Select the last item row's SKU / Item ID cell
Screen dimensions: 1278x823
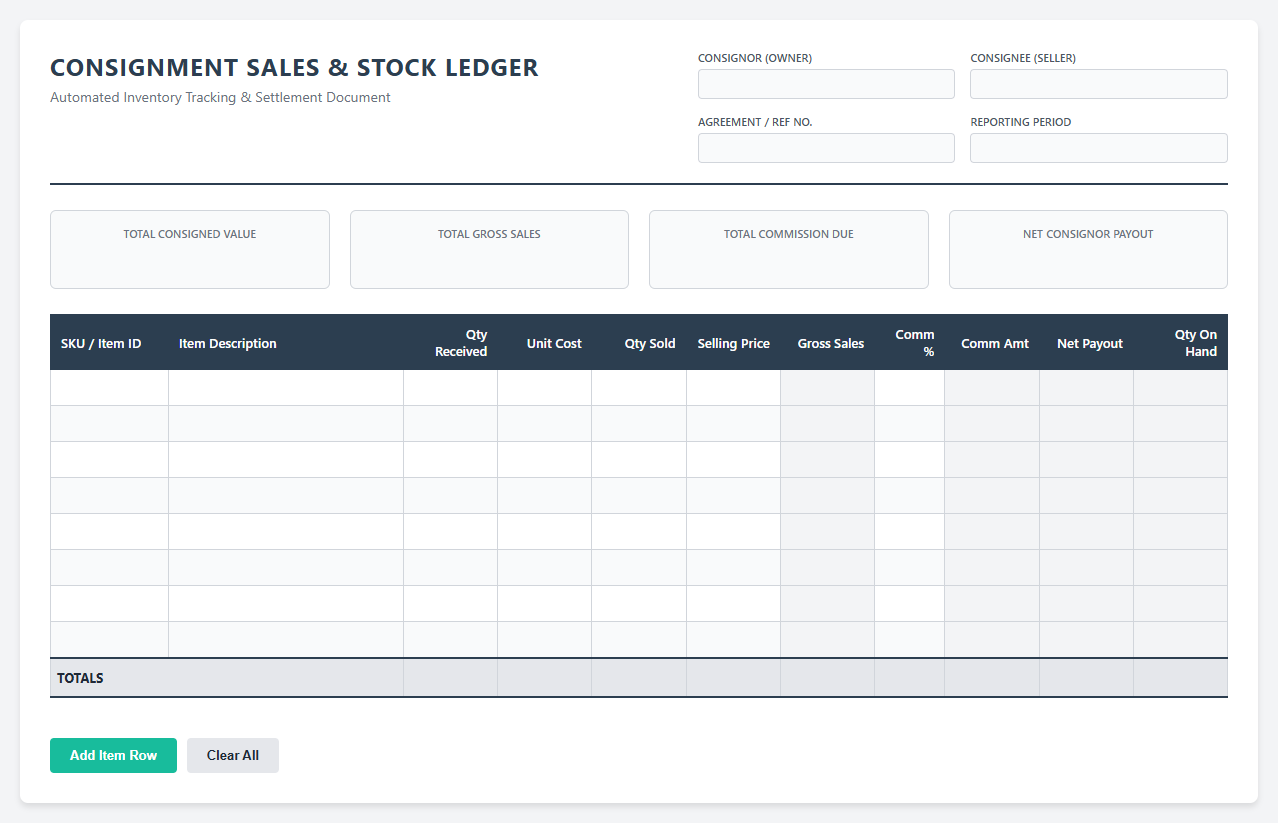point(109,640)
